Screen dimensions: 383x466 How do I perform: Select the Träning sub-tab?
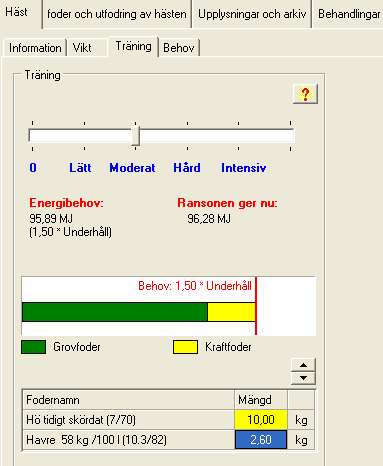pyautogui.click(x=133, y=46)
